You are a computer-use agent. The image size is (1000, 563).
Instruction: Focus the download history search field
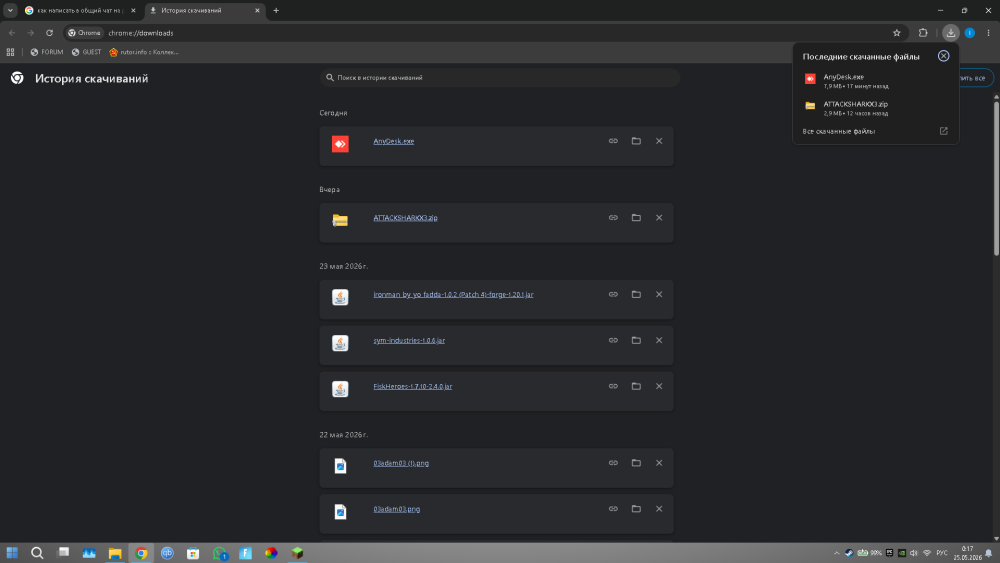(x=499, y=77)
